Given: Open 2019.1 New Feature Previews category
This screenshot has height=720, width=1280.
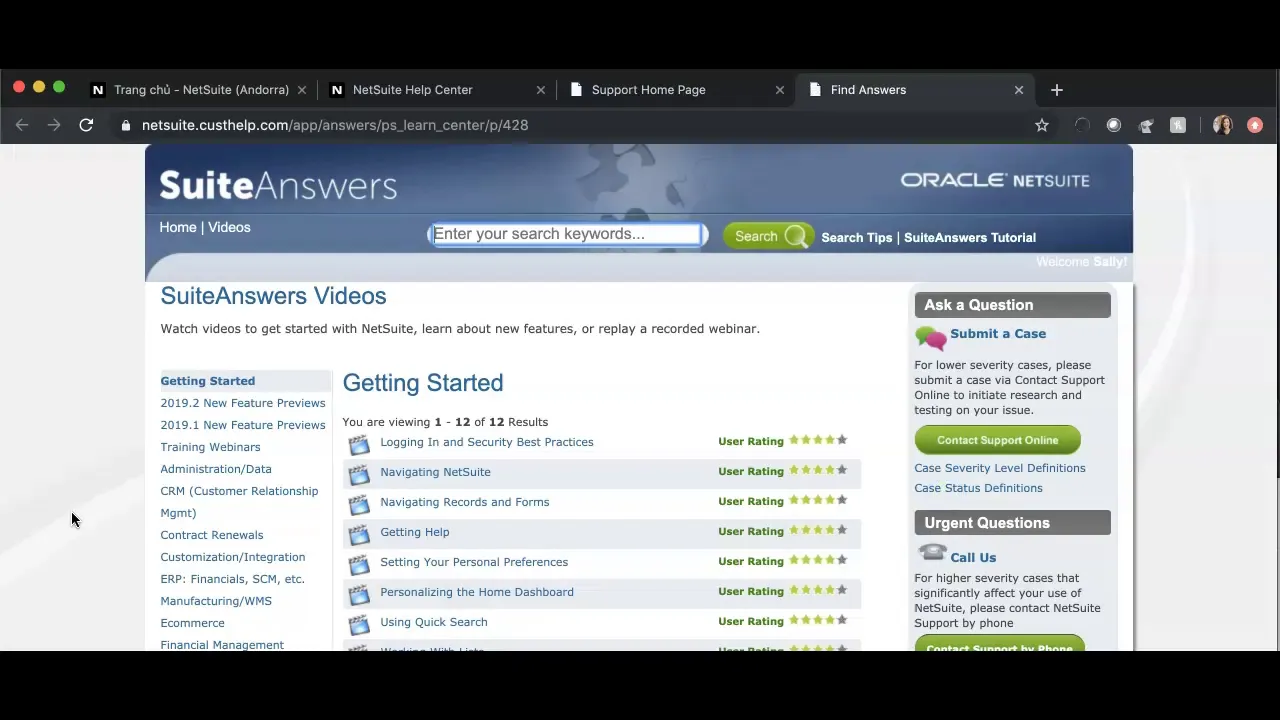Looking at the screenshot, I should (x=243, y=425).
